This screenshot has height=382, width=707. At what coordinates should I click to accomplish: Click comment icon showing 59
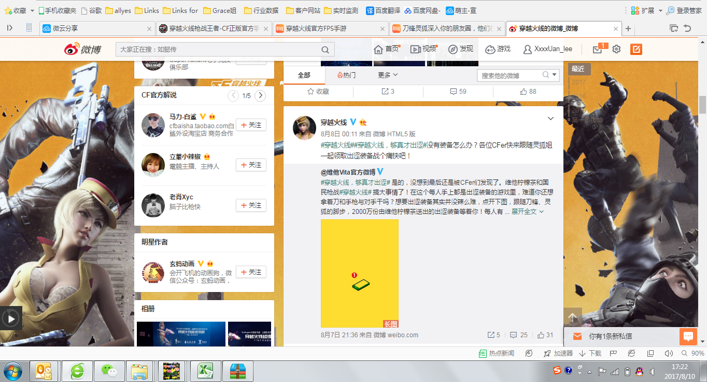tap(458, 92)
